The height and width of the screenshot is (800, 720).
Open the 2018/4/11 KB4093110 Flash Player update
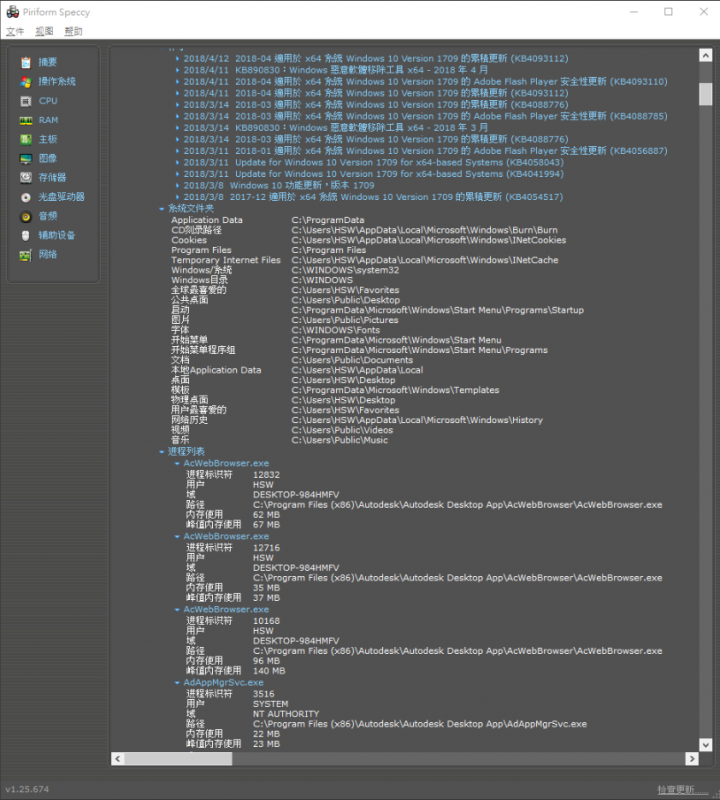pyautogui.click(x=426, y=82)
